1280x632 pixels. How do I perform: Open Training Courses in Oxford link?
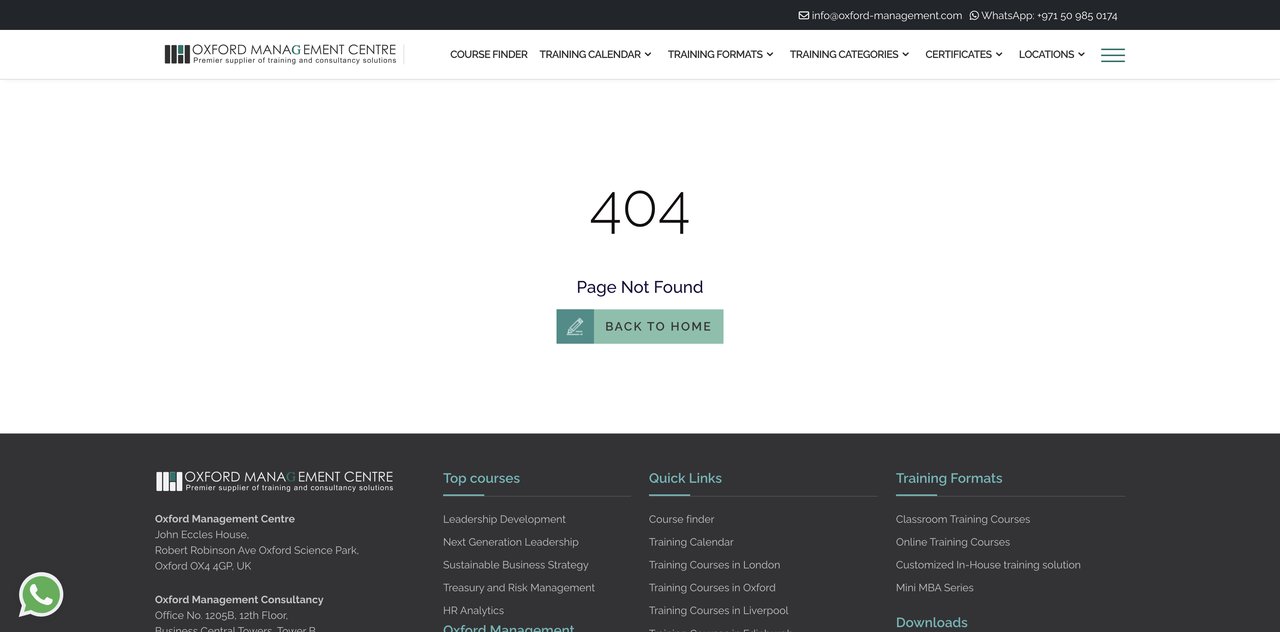pos(712,588)
